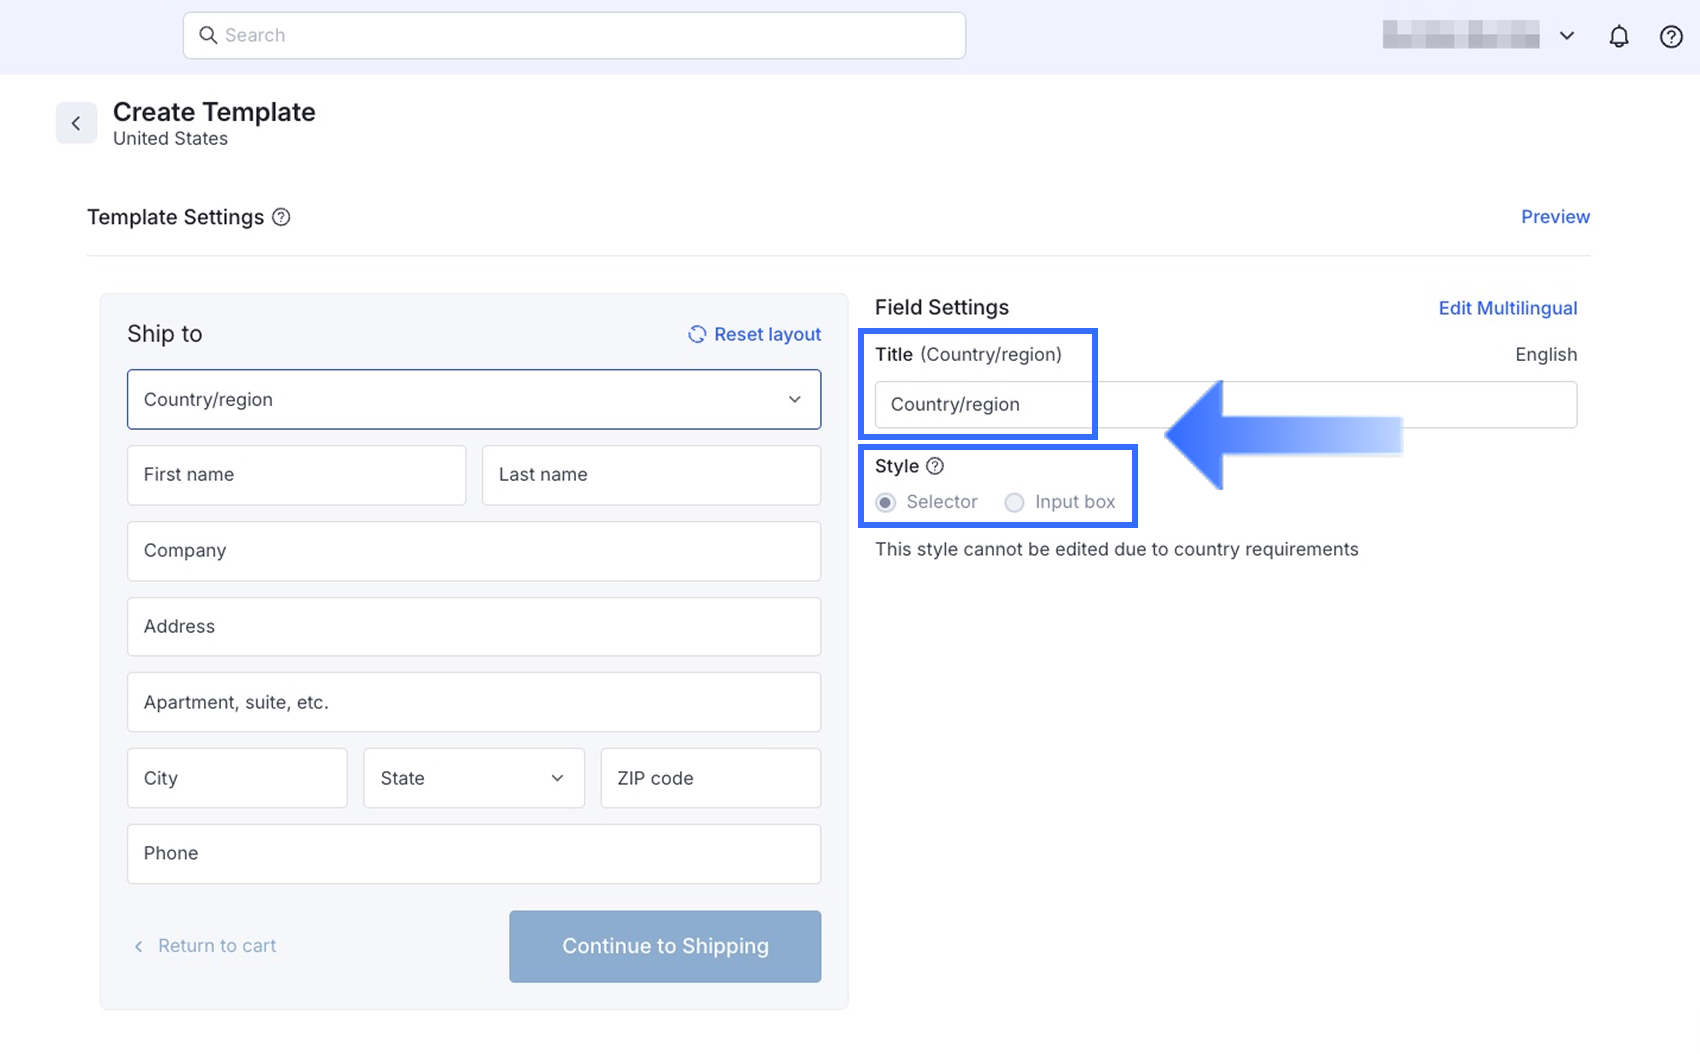
Task: Open the notifications bell
Action: click(x=1618, y=37)
